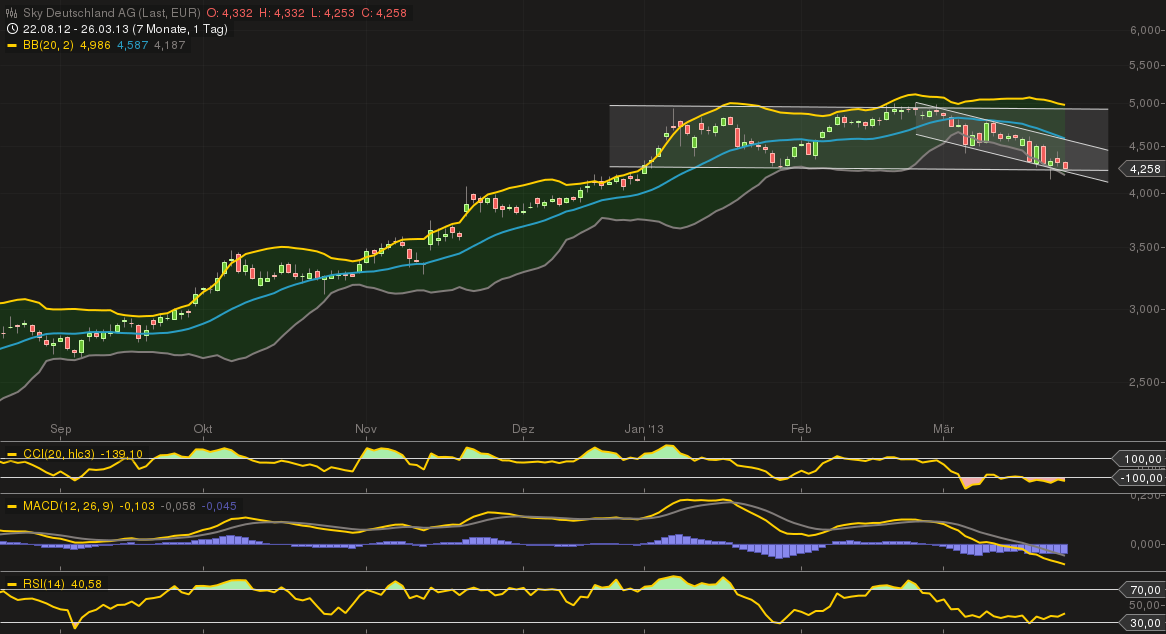1166x634 pixels.
Task: Click the RSI 30,00 level tag
Action: (1141, 623)
